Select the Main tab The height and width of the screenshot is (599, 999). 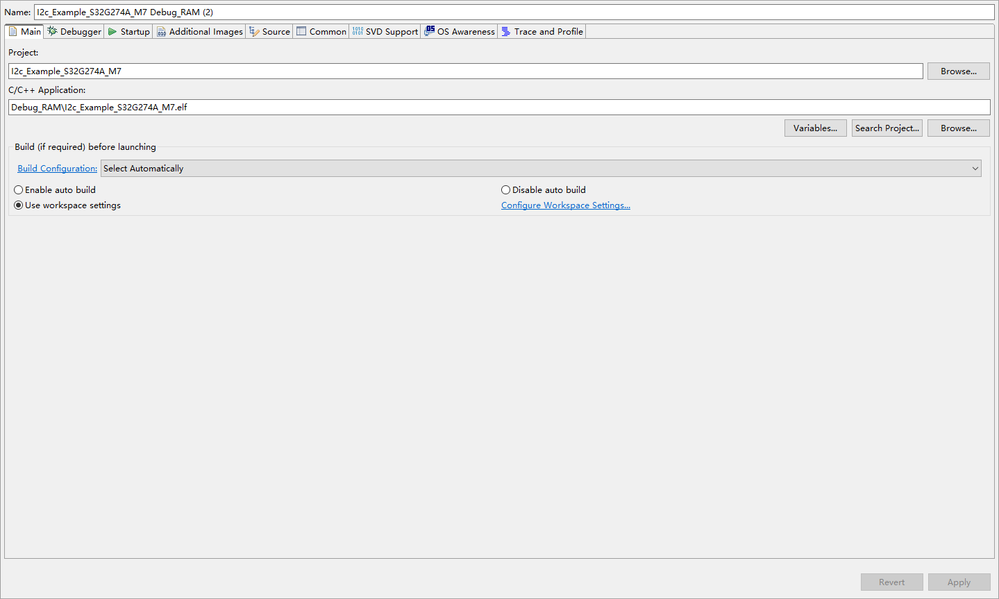[x=24, y=31]
